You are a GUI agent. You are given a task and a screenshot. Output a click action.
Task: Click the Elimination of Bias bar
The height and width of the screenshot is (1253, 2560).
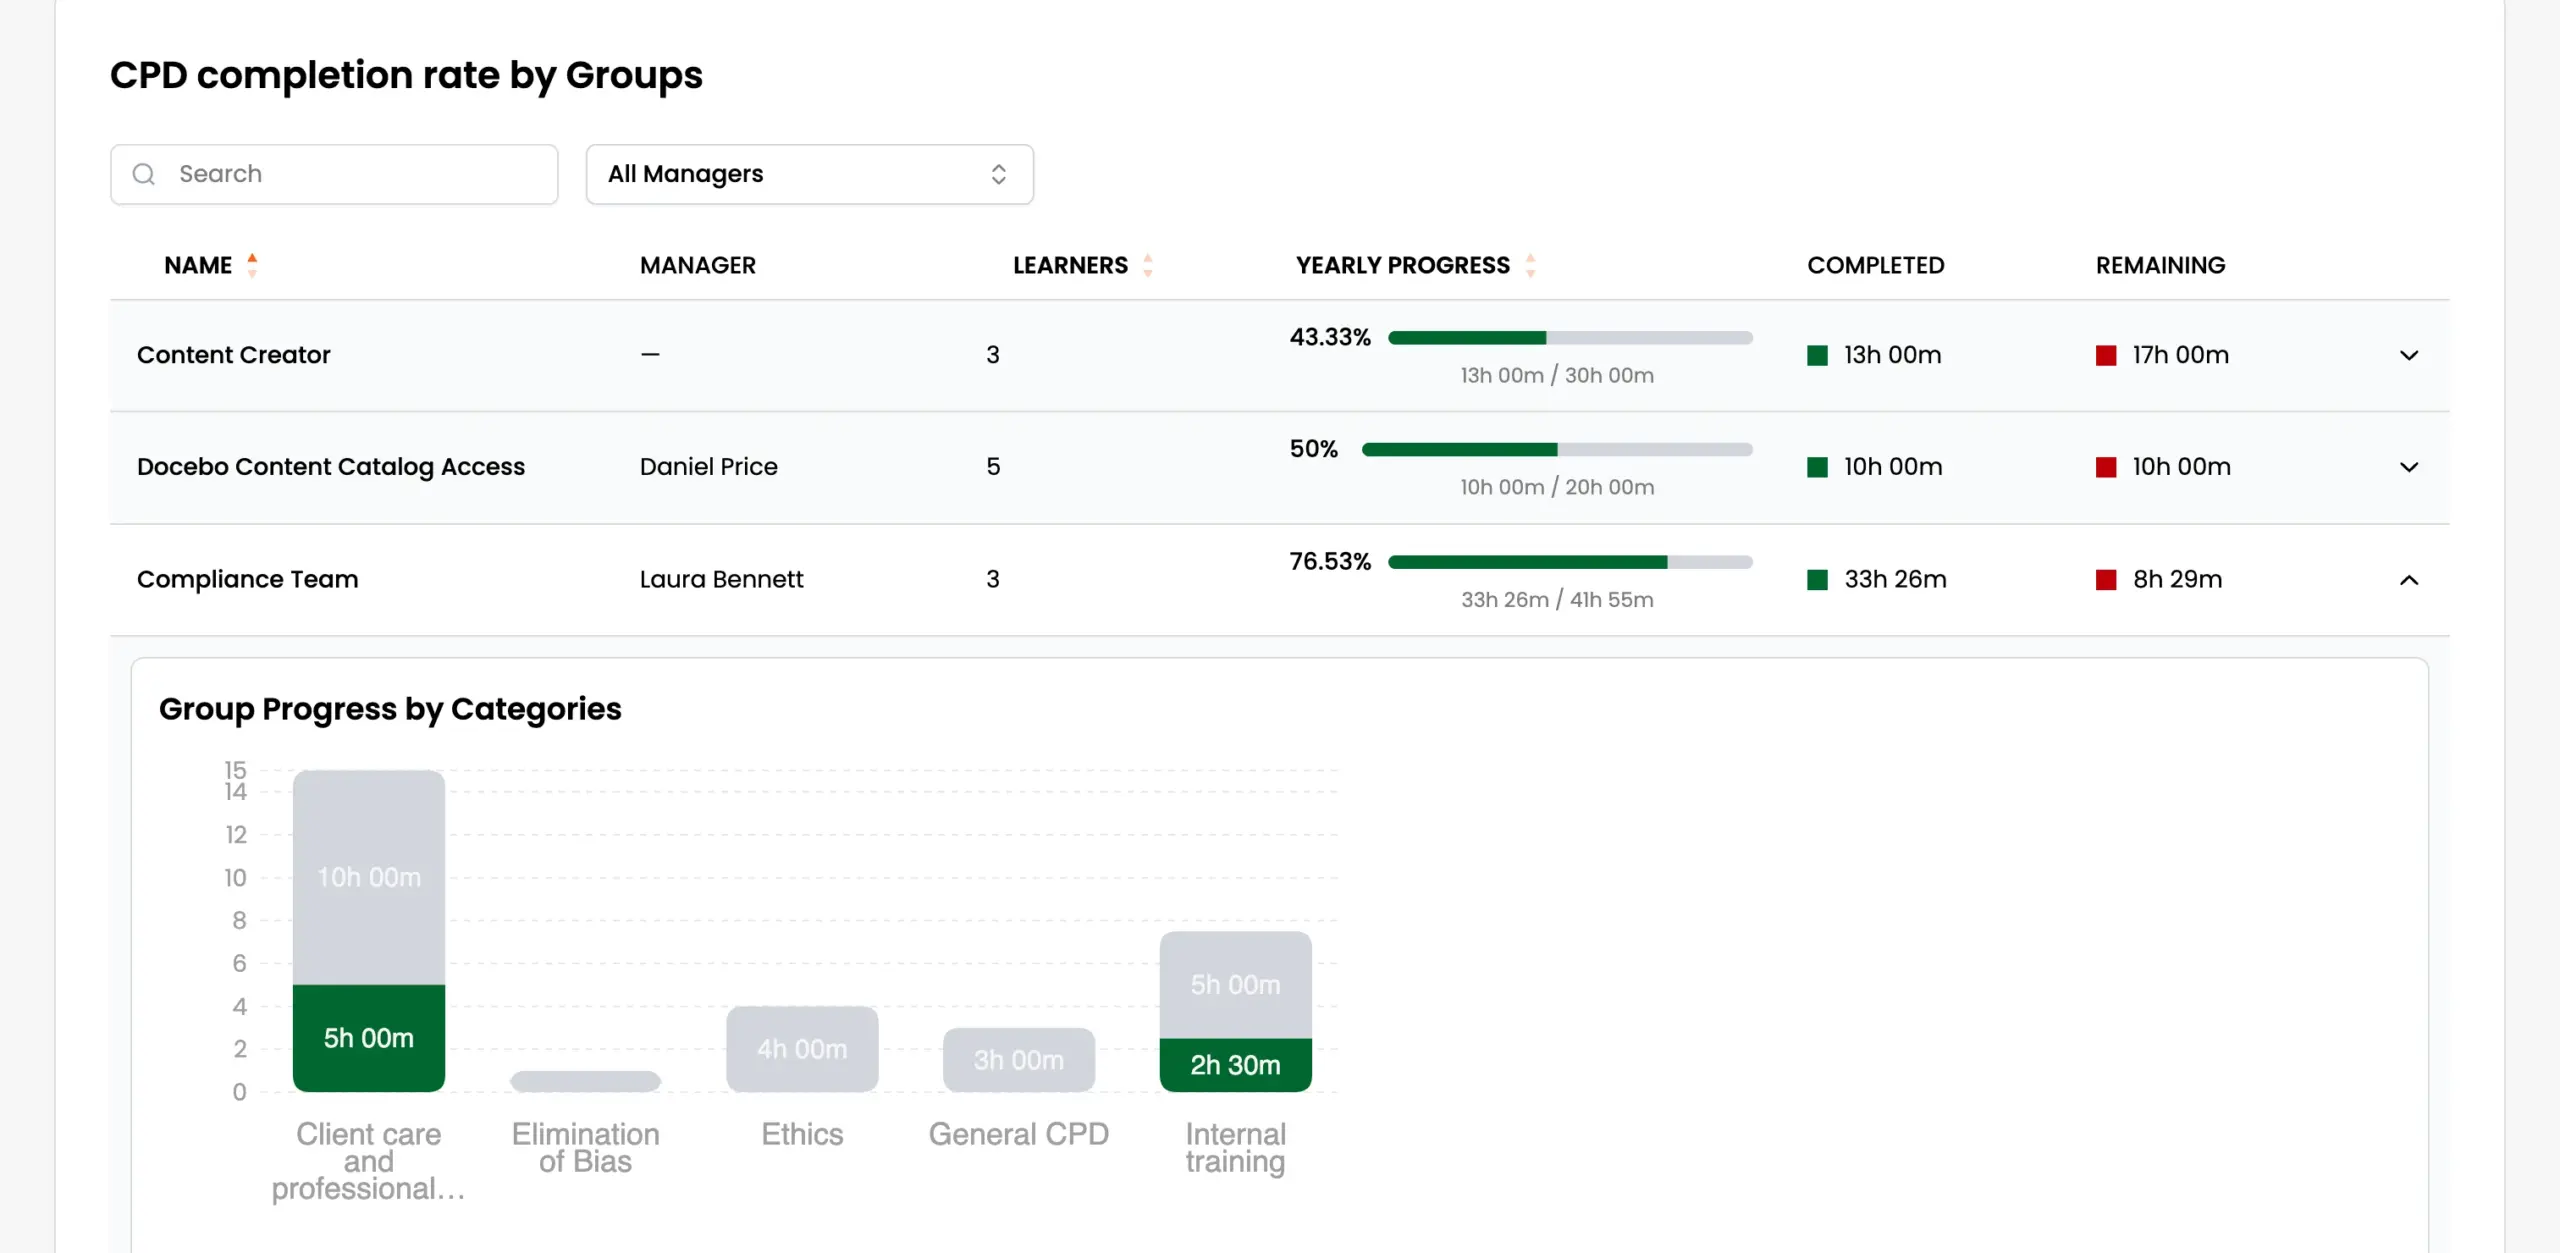point(585,1081)
